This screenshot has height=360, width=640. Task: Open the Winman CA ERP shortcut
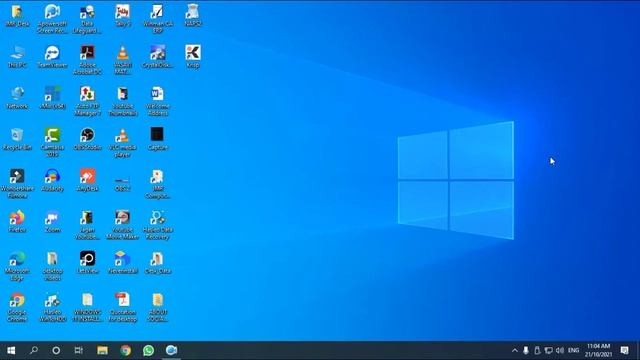158,18
